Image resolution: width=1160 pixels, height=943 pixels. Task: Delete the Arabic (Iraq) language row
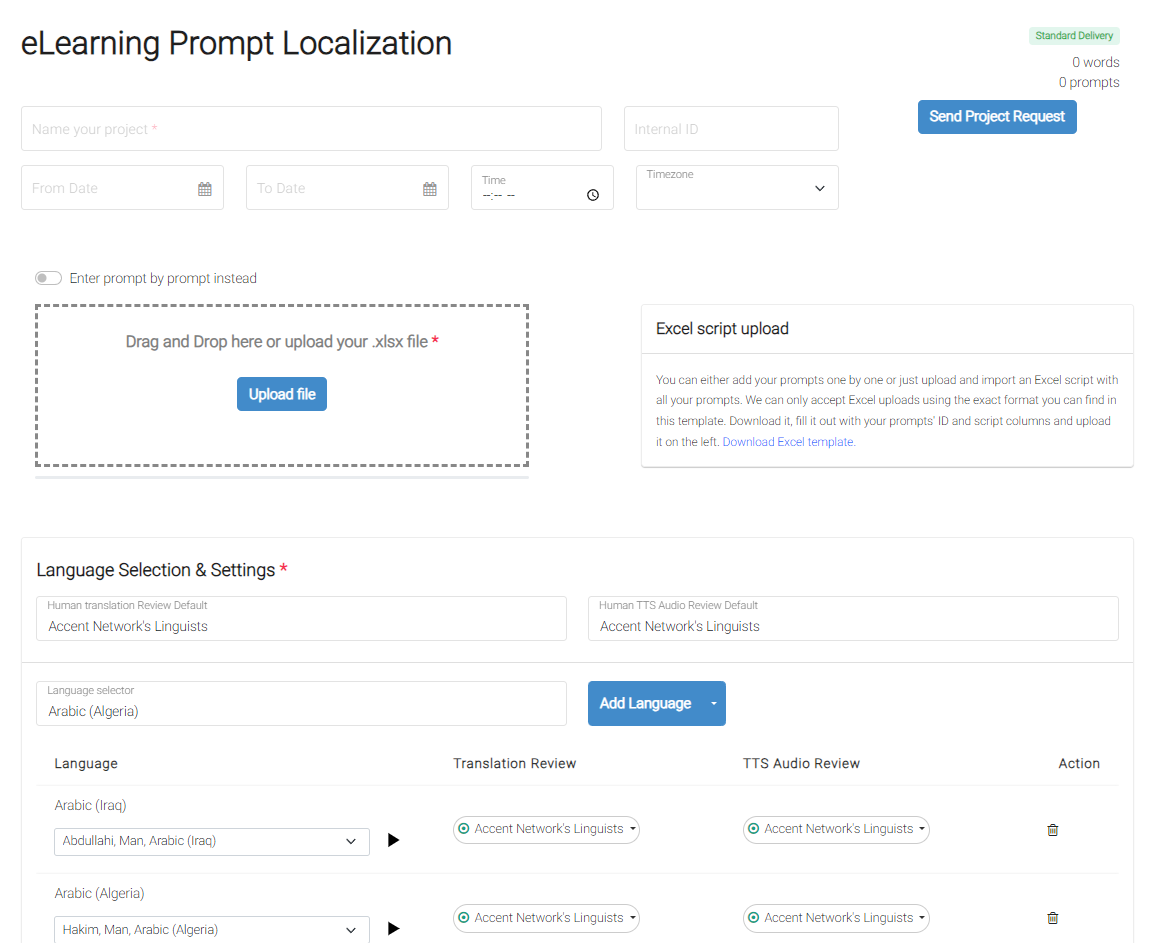coord(1052,830)
